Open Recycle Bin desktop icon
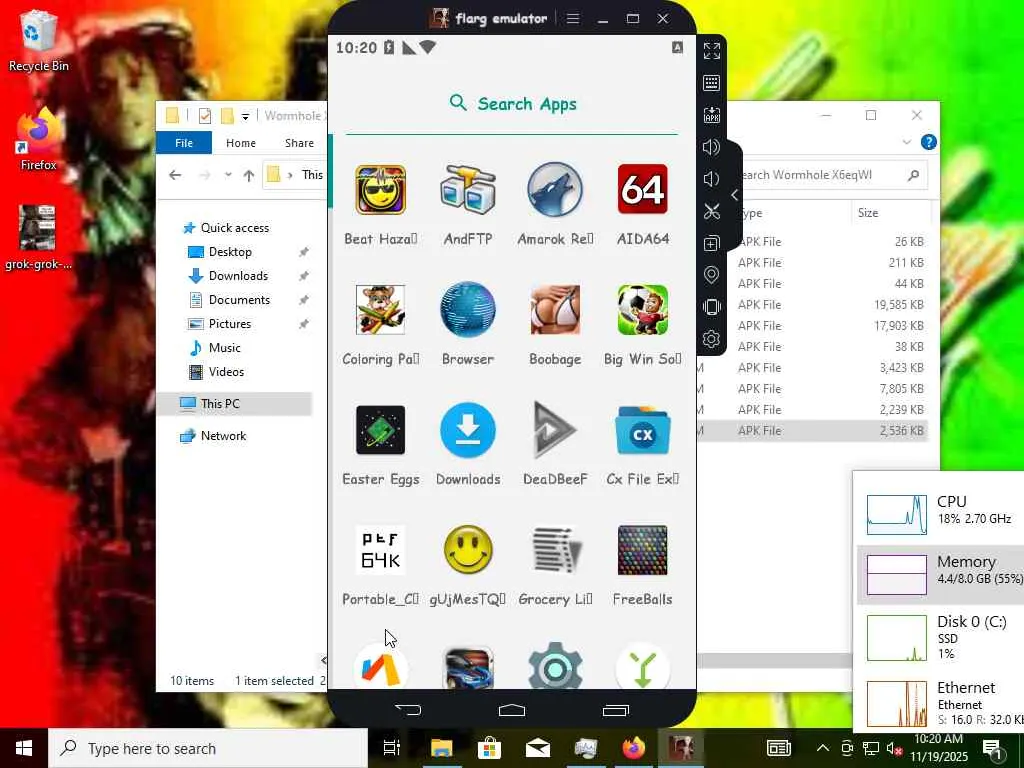 (x=39, y=42)
